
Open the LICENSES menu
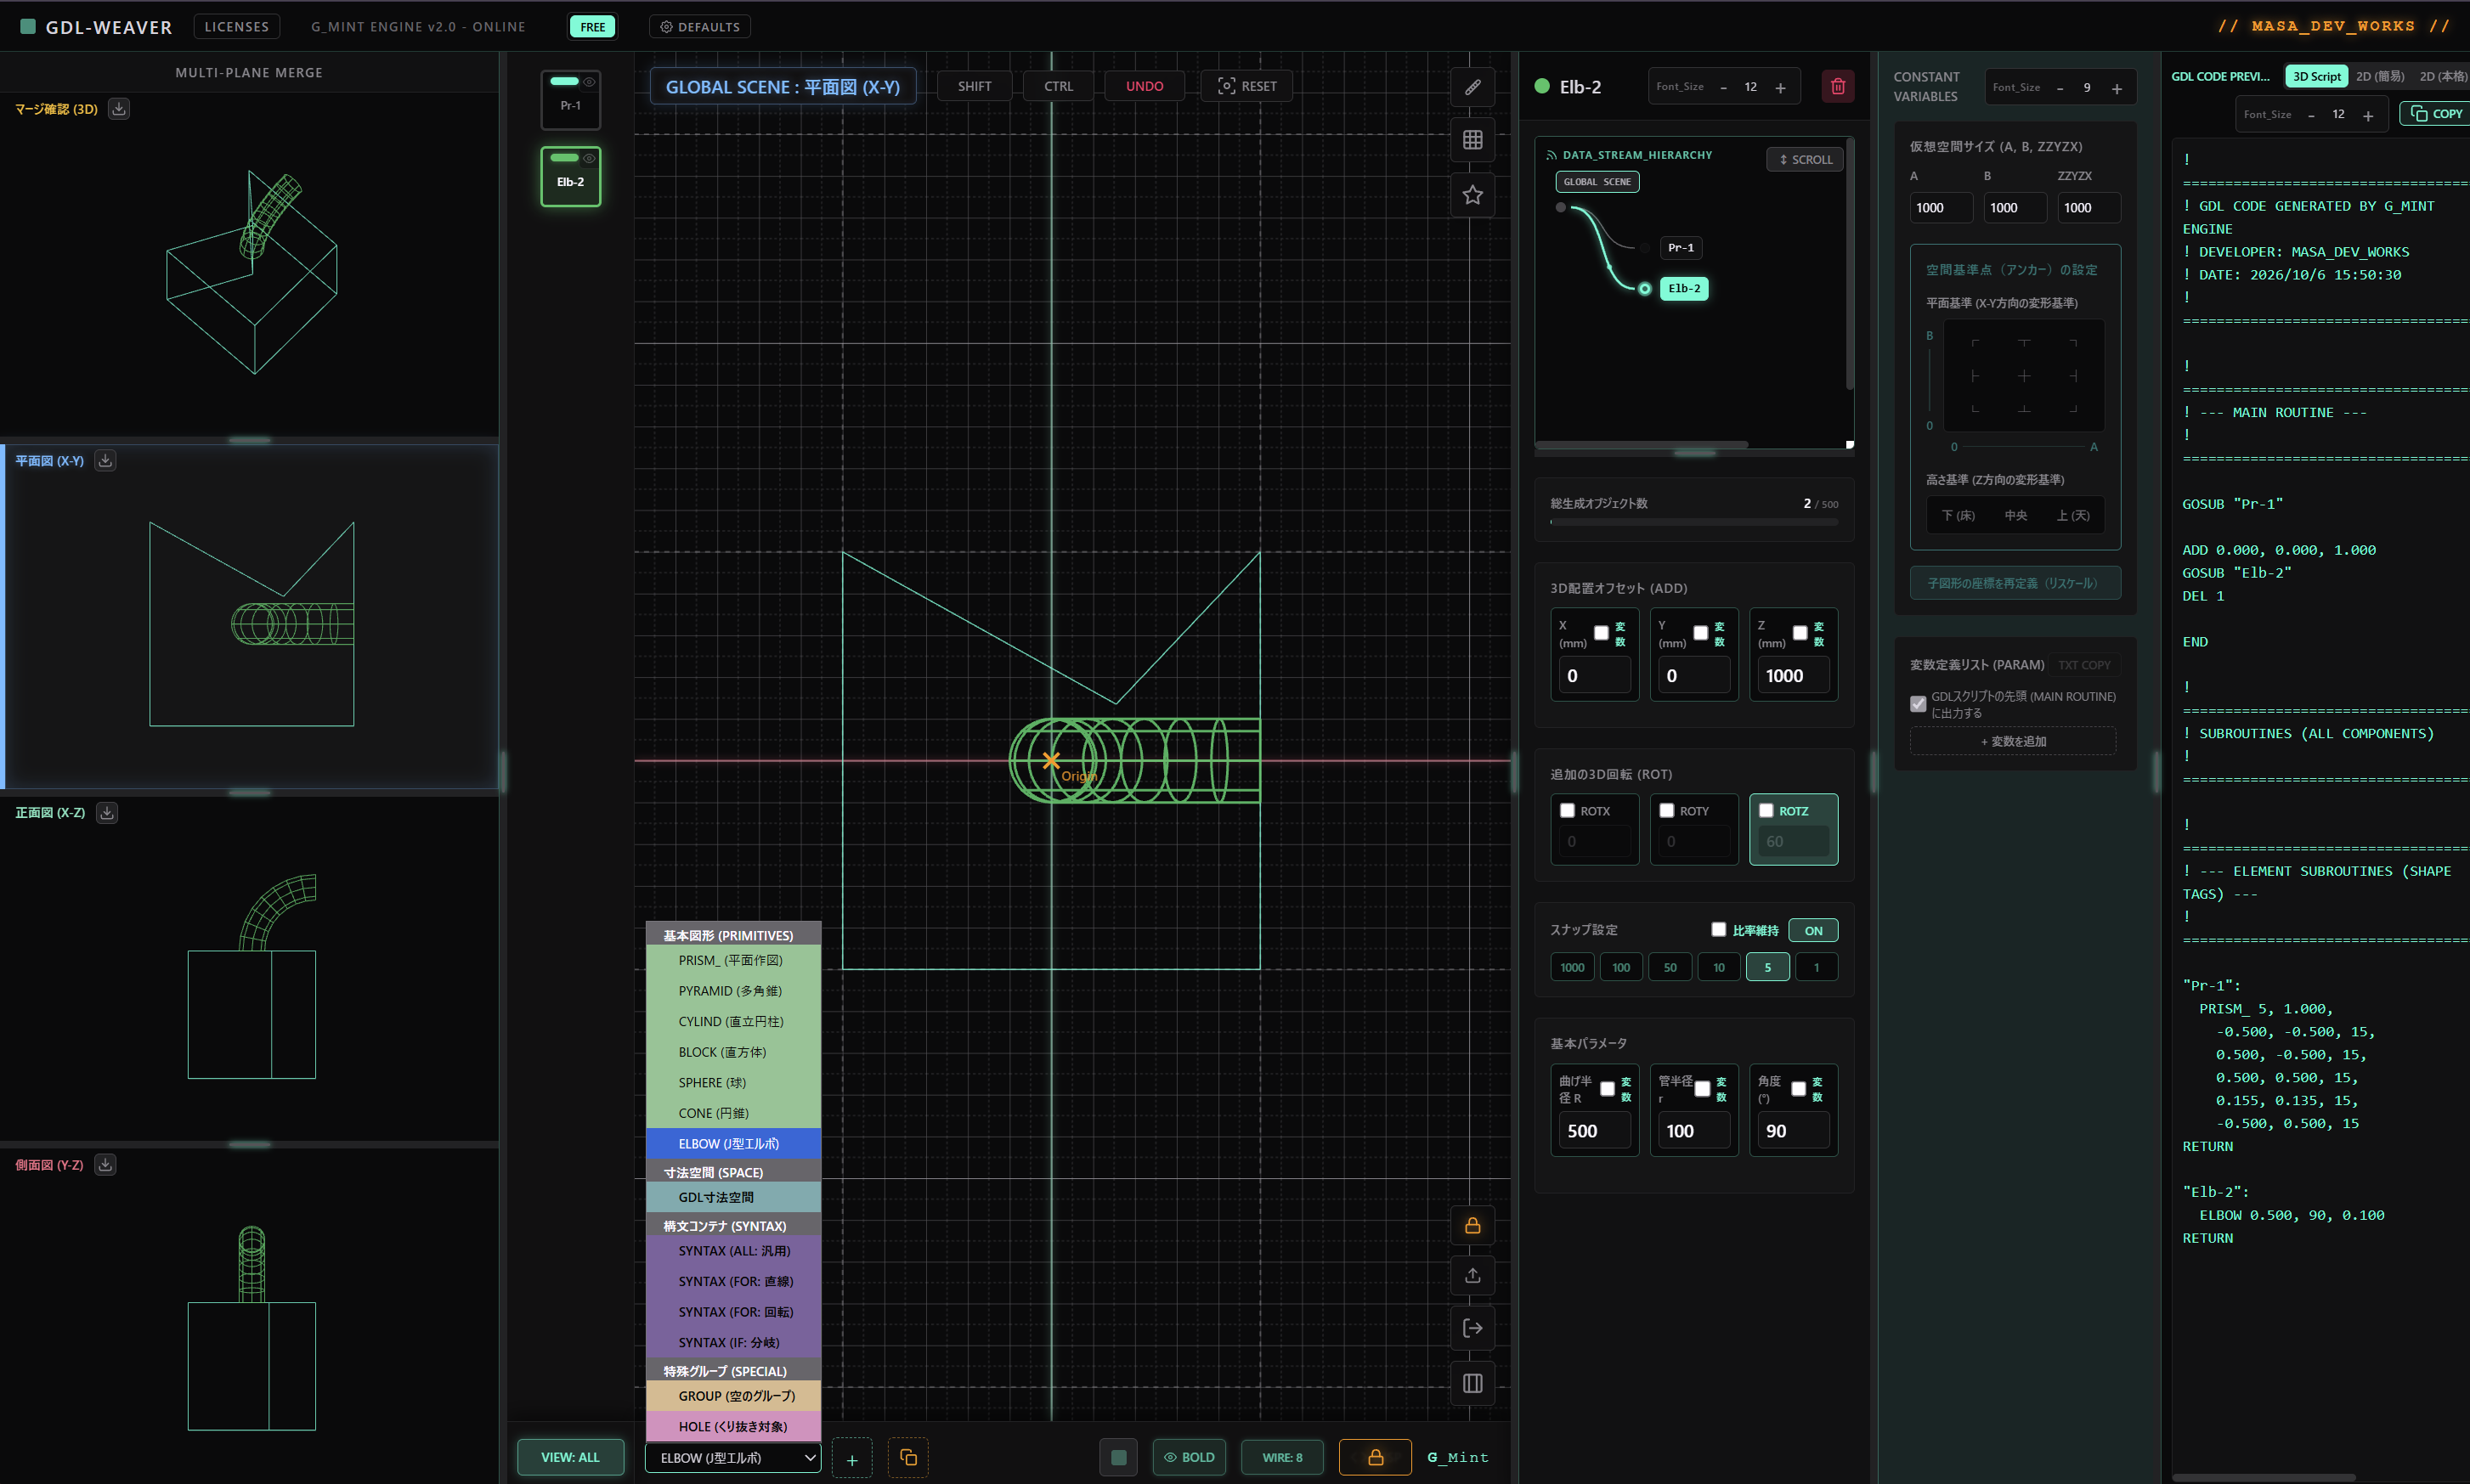tap(236, 27)
